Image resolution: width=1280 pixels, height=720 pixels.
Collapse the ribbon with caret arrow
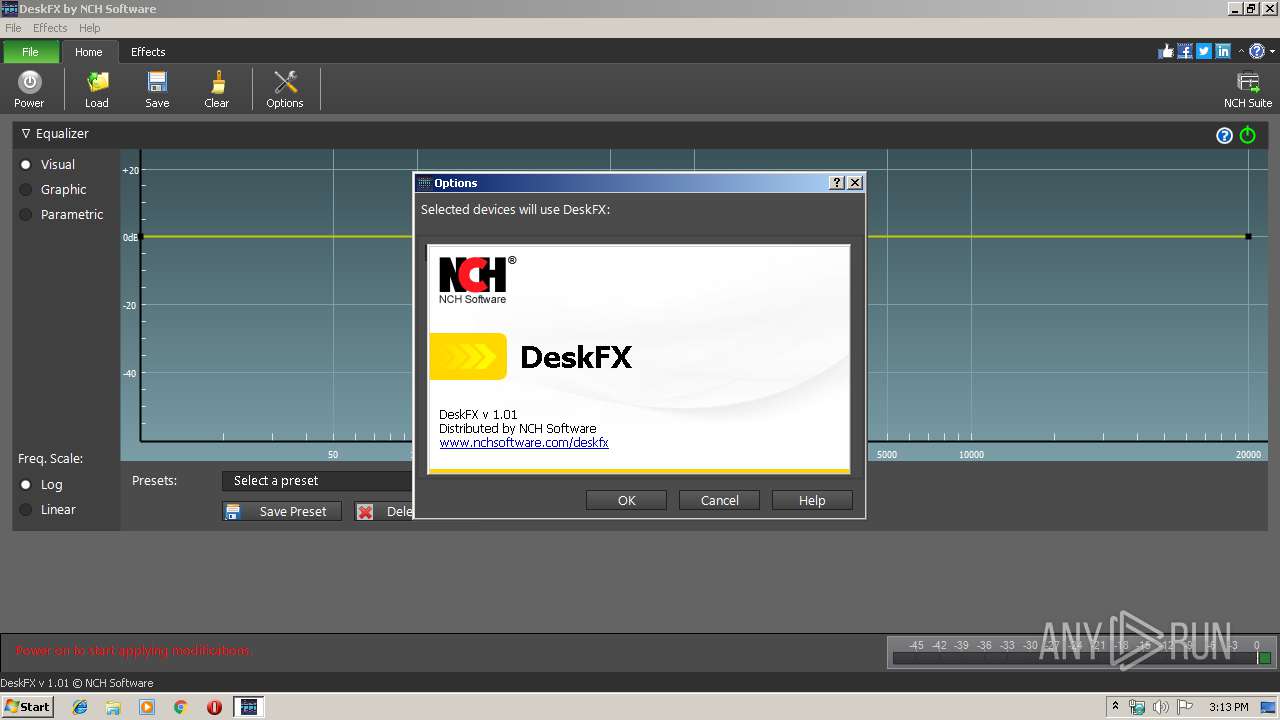(1241, 52)
